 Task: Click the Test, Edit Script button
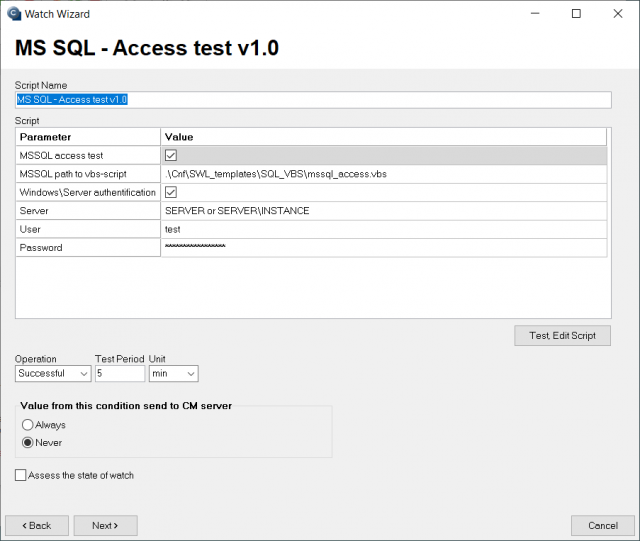562,336
